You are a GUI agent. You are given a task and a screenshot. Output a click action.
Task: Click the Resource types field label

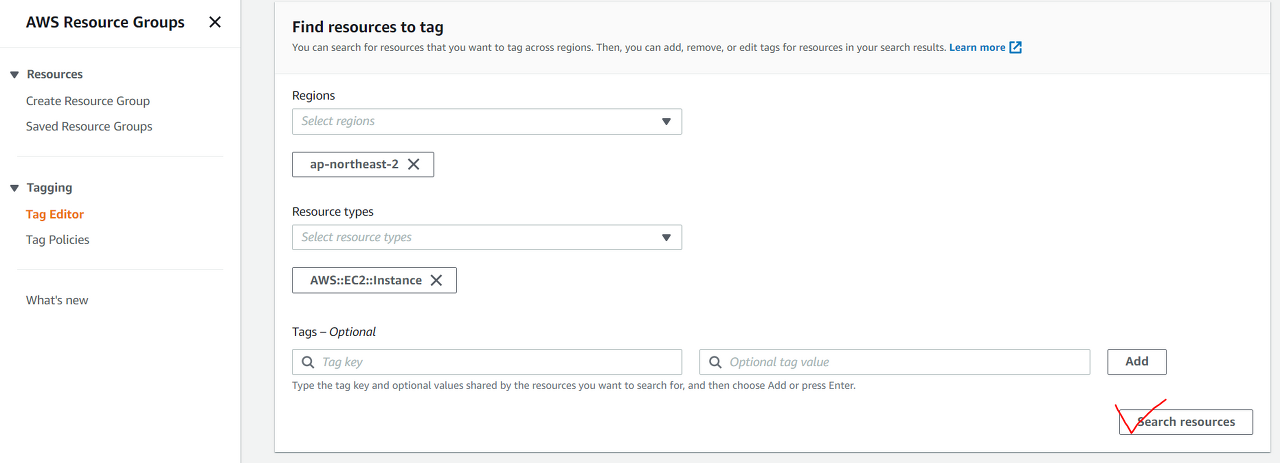pos(333,212)
